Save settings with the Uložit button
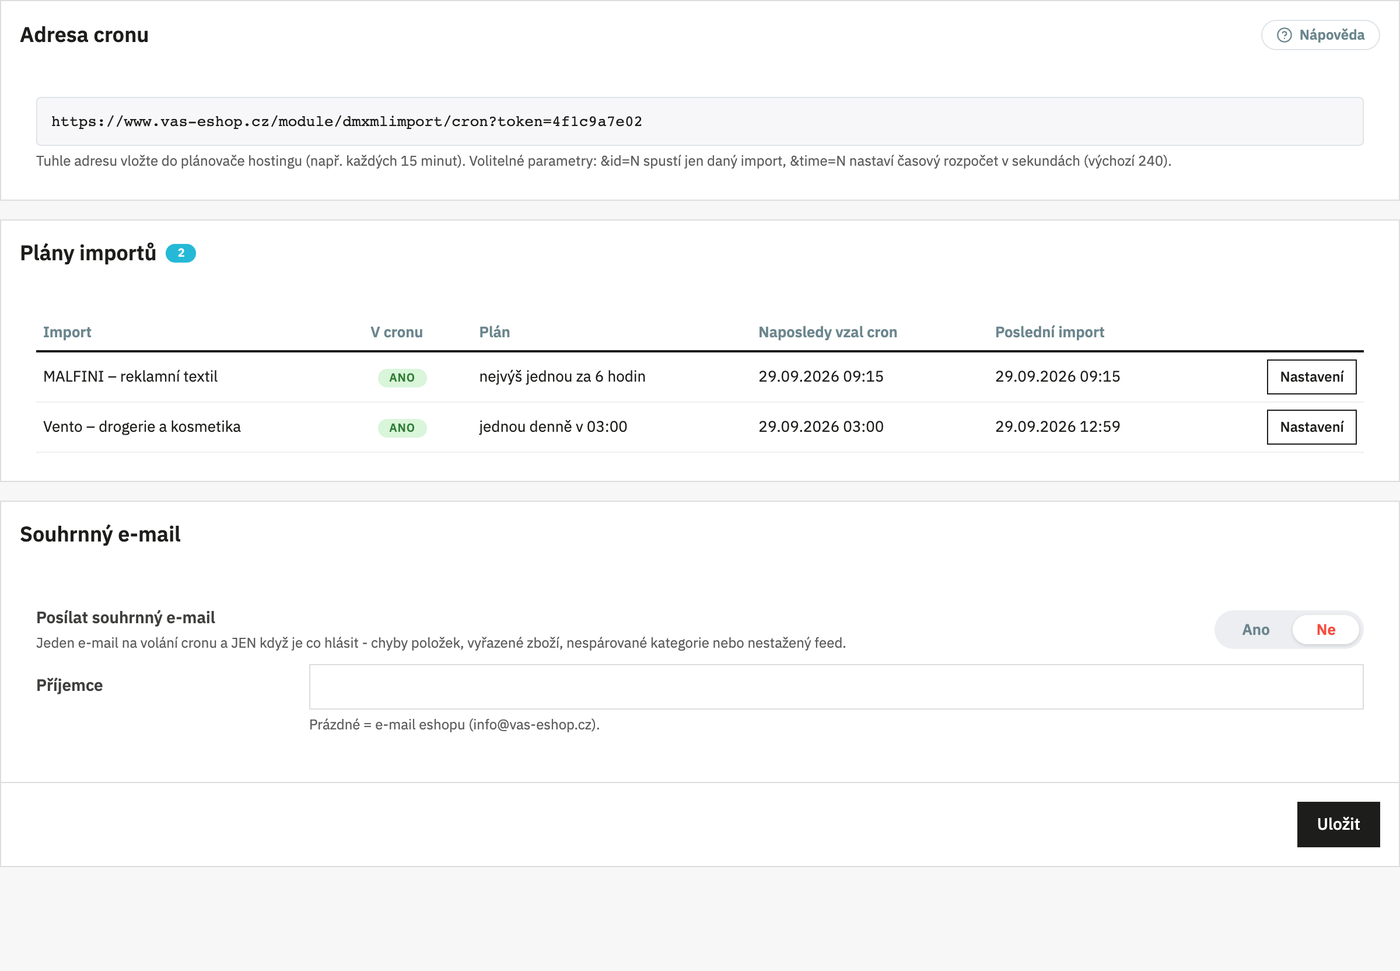This screenshot has height=971, width=1400. (x=1338, y=824)
